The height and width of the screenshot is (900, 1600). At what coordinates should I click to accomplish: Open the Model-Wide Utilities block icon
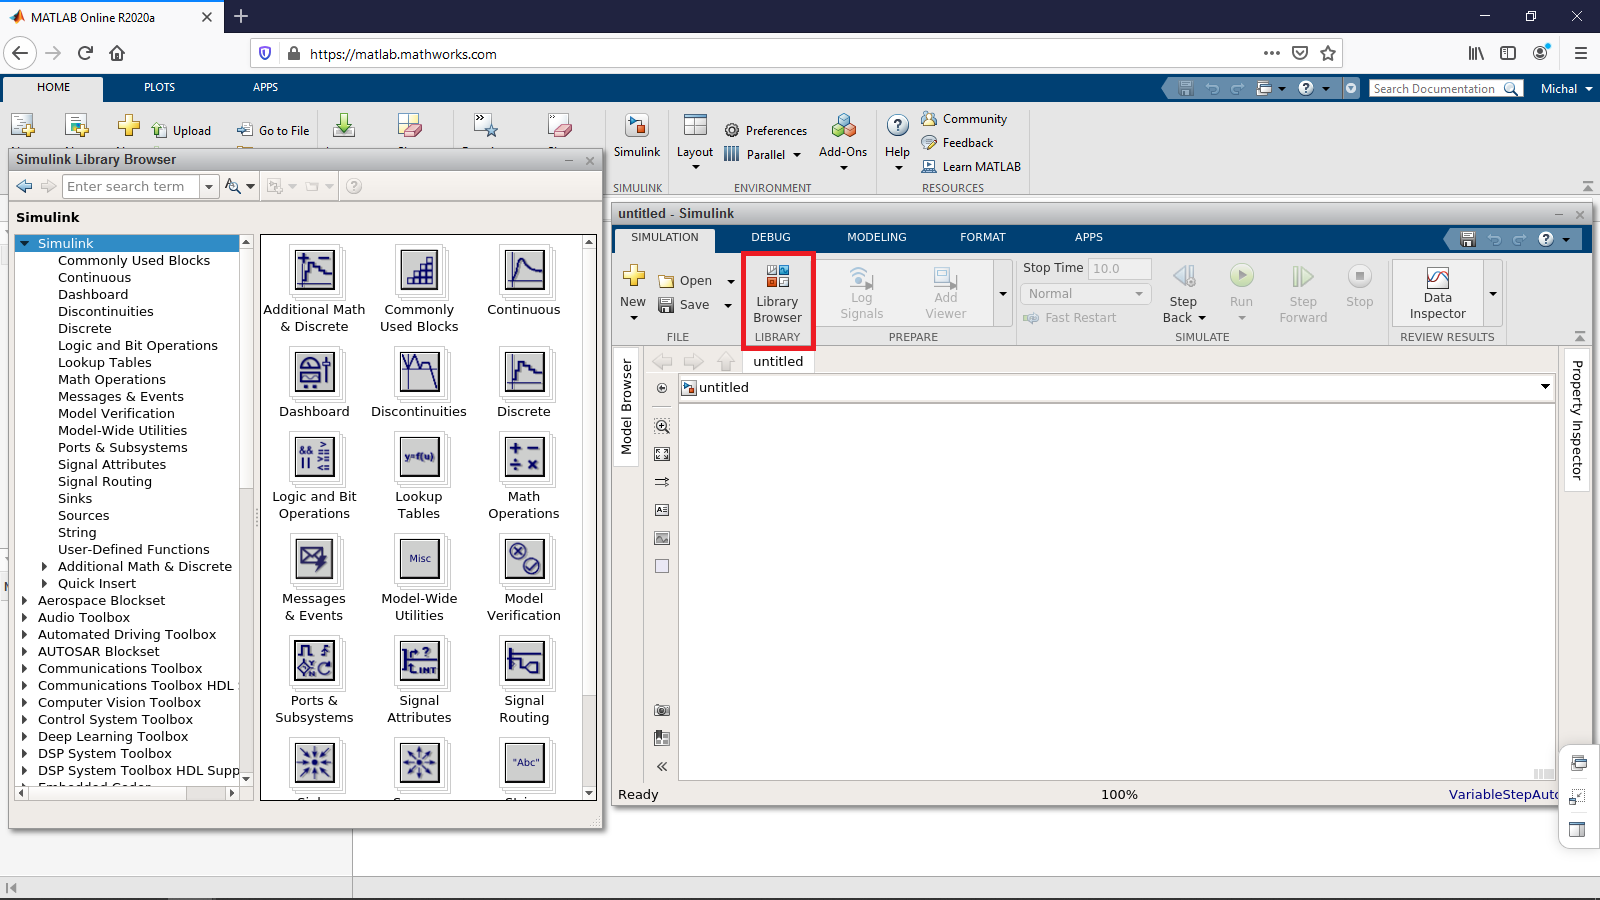[419, 559]
